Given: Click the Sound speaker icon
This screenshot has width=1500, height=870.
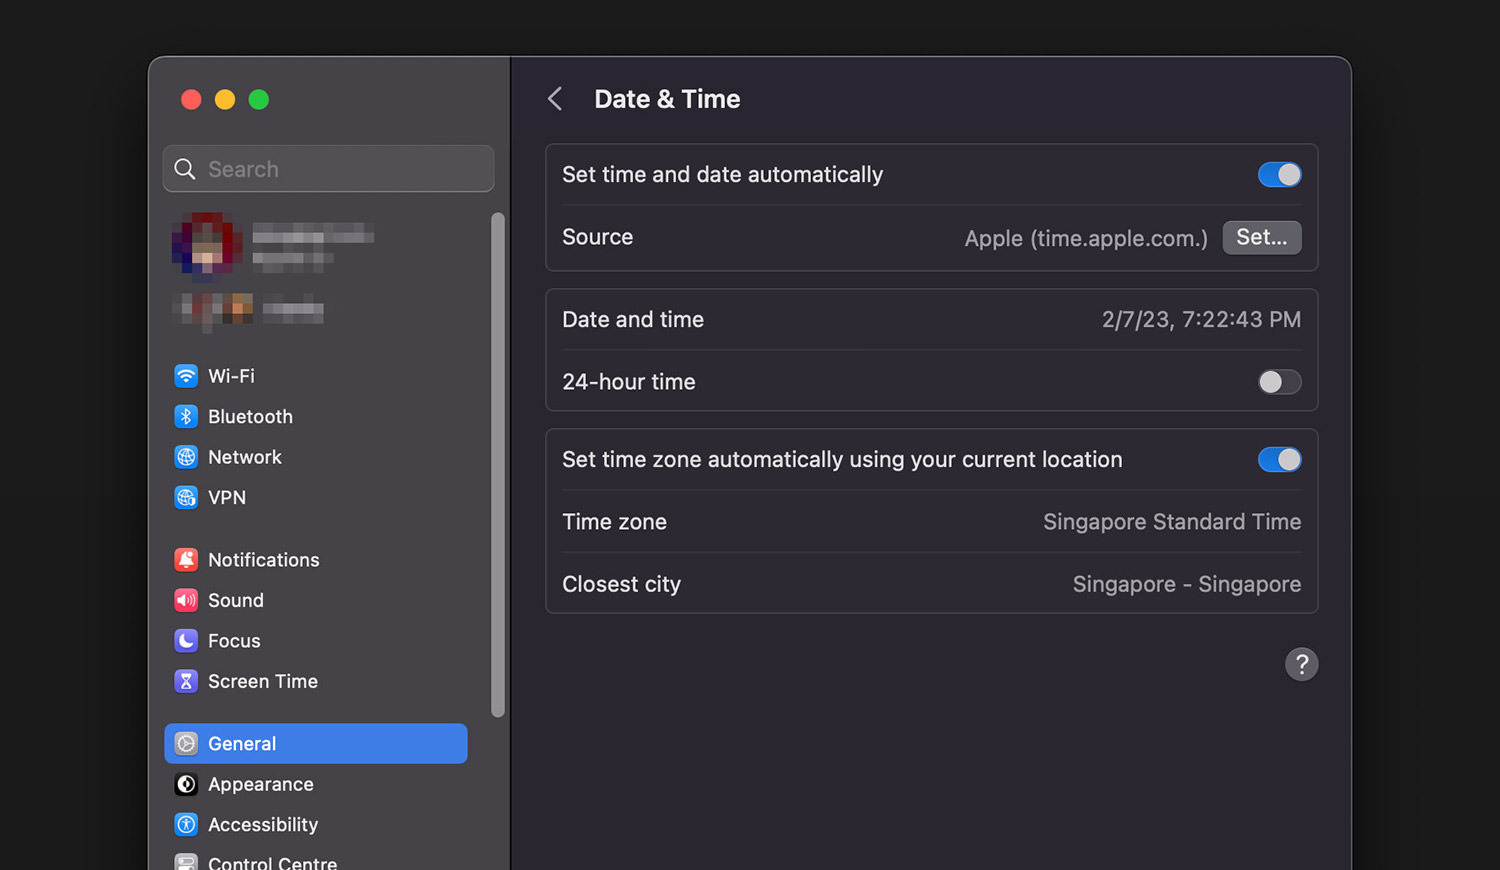Looking at the screenshot, I should tap(186, 600).
